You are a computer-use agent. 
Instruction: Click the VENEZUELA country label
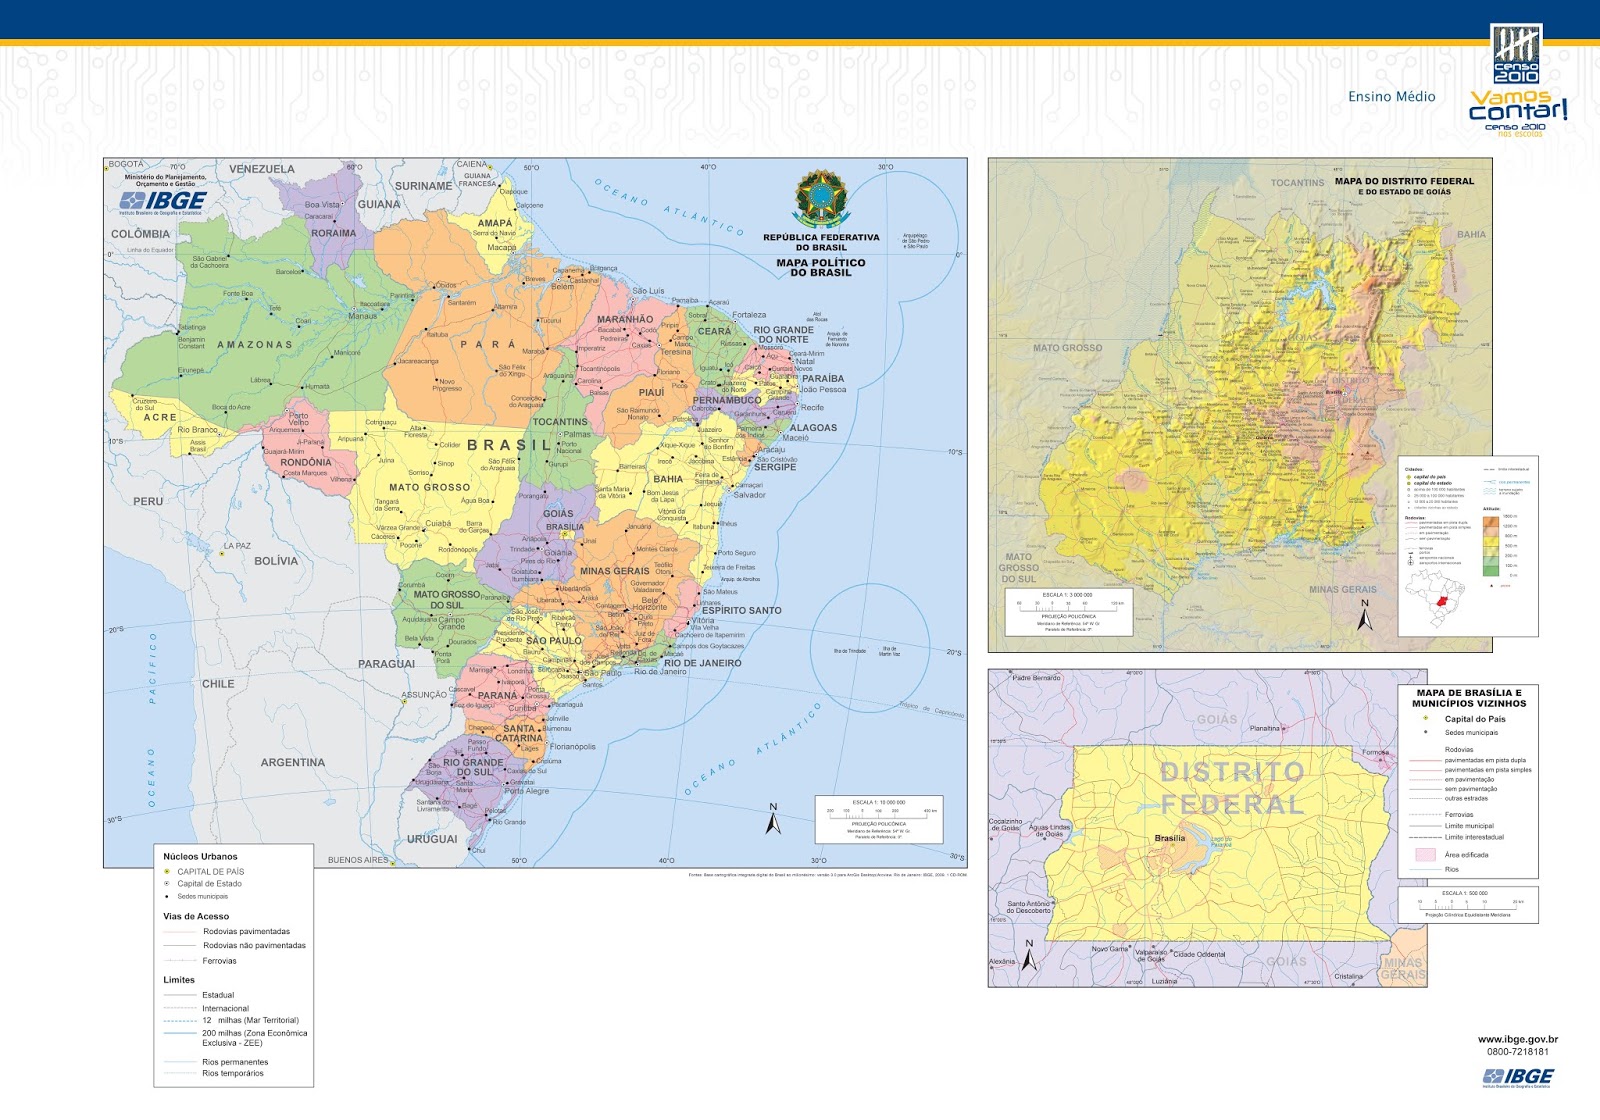[x=262, y=169]
